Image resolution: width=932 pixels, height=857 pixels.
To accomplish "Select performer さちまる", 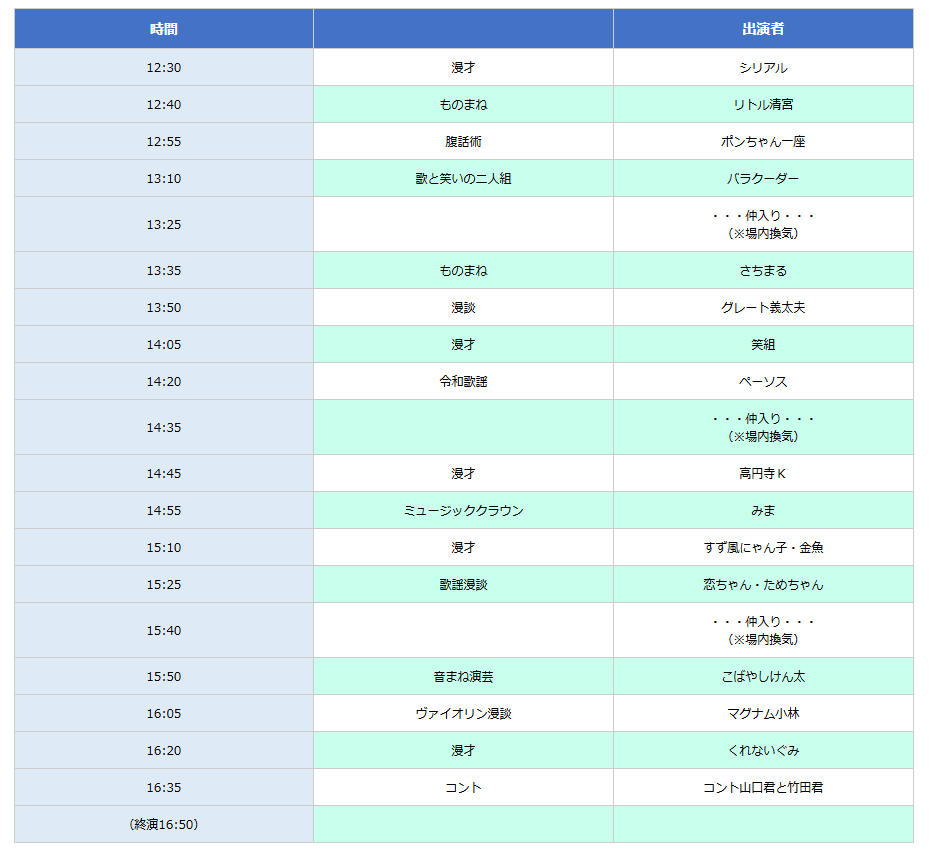I will pyautogui.click(x=763, y=270).
